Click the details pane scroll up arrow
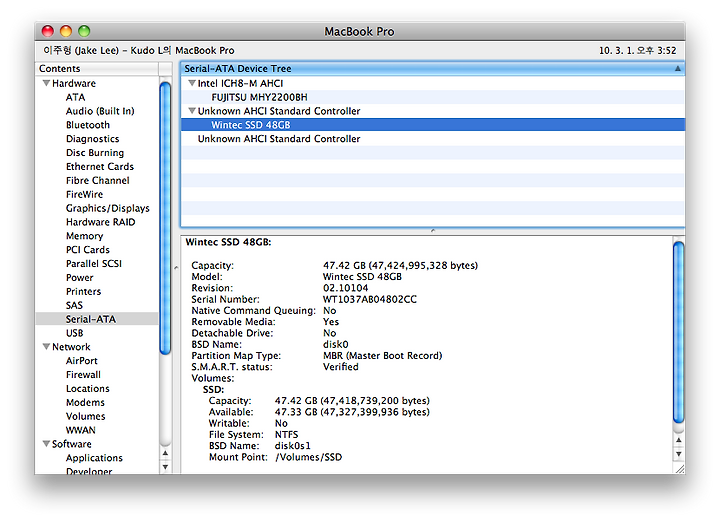This screenshot has height=522, width=720. point(679,440)
